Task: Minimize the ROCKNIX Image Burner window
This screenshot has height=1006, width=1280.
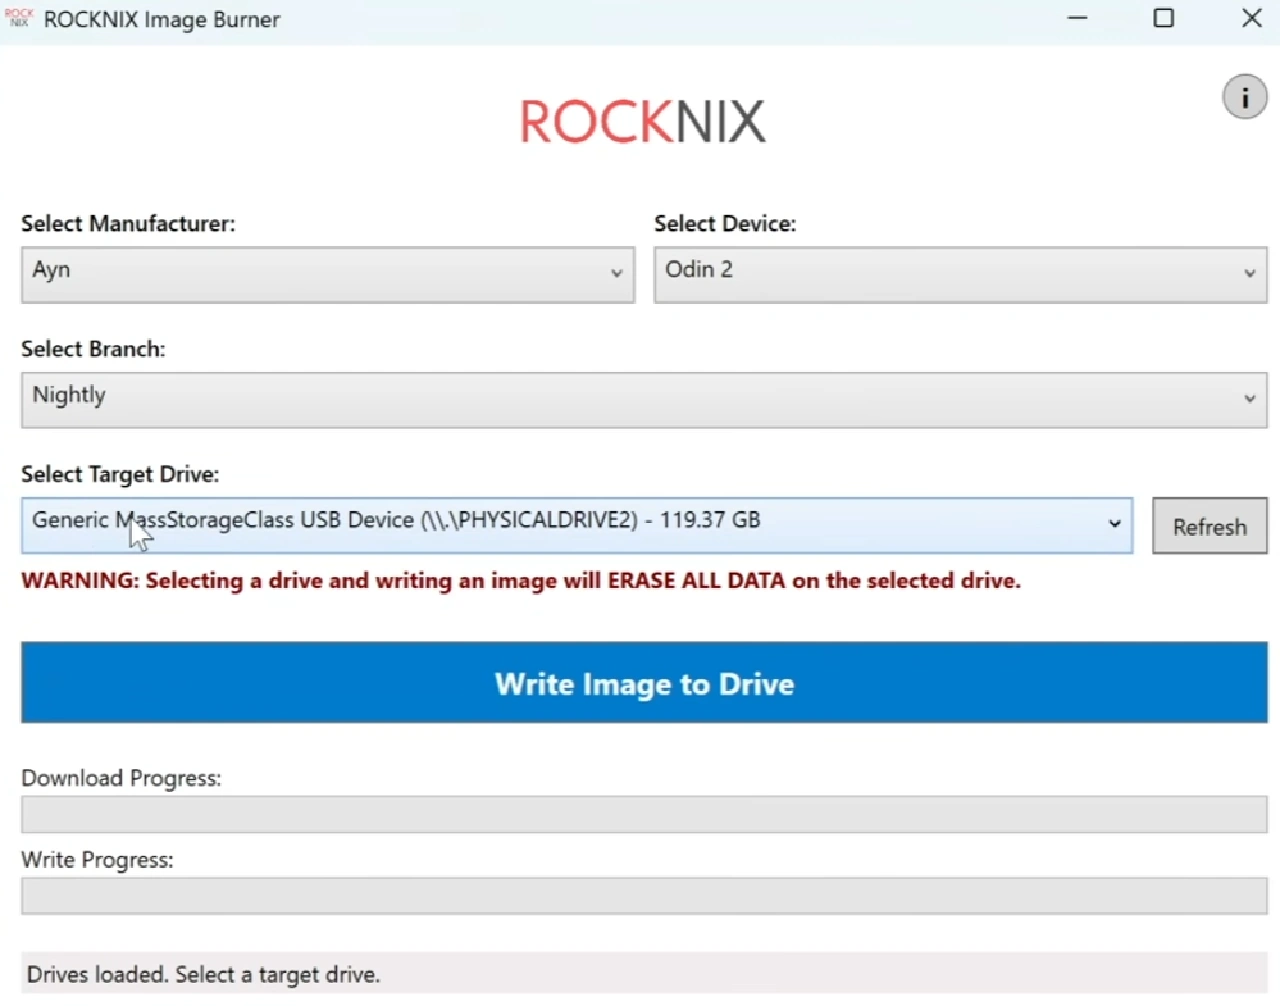Action: [x=1077, y=18]
